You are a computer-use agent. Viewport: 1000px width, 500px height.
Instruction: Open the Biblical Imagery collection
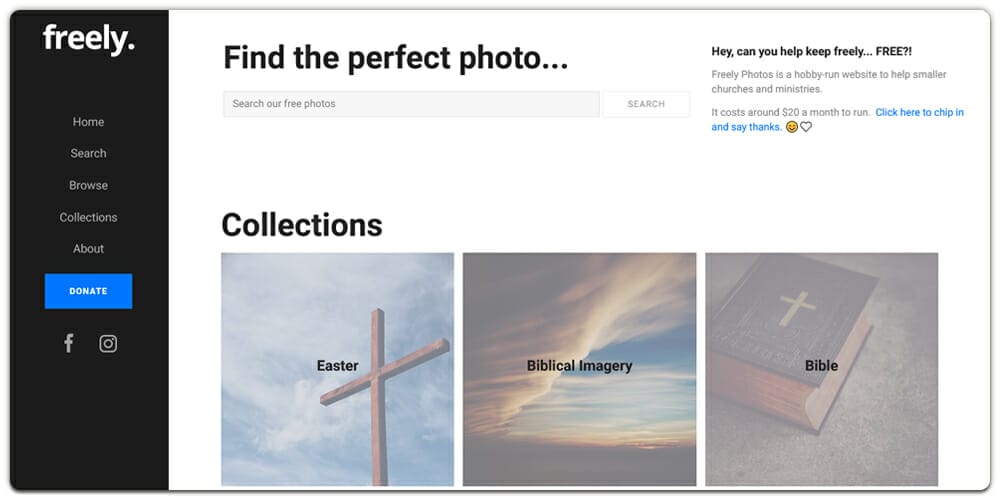pyautogui.click(x=579, y=368)
